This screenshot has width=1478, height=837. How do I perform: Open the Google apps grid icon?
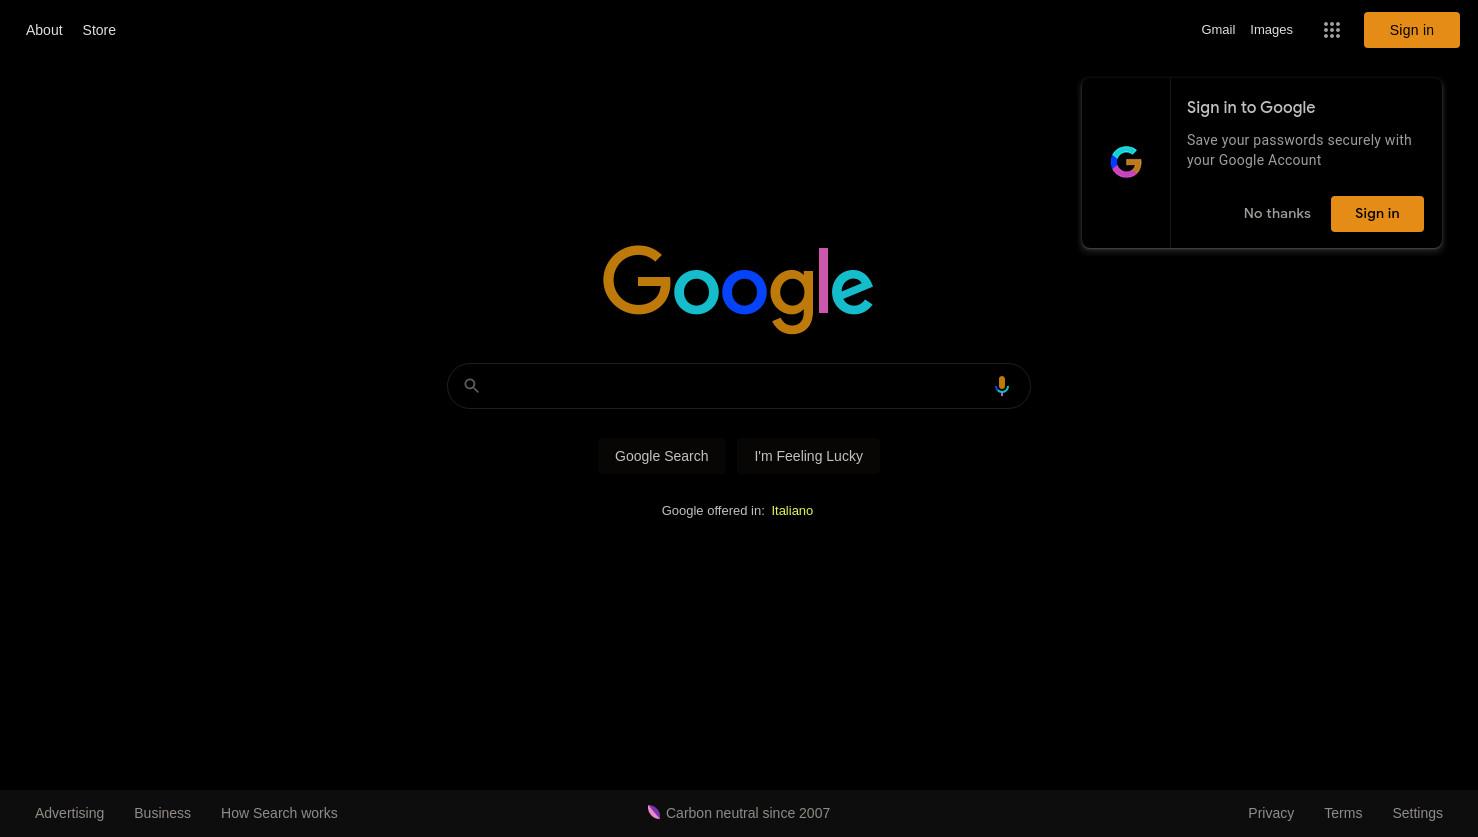1331,30
